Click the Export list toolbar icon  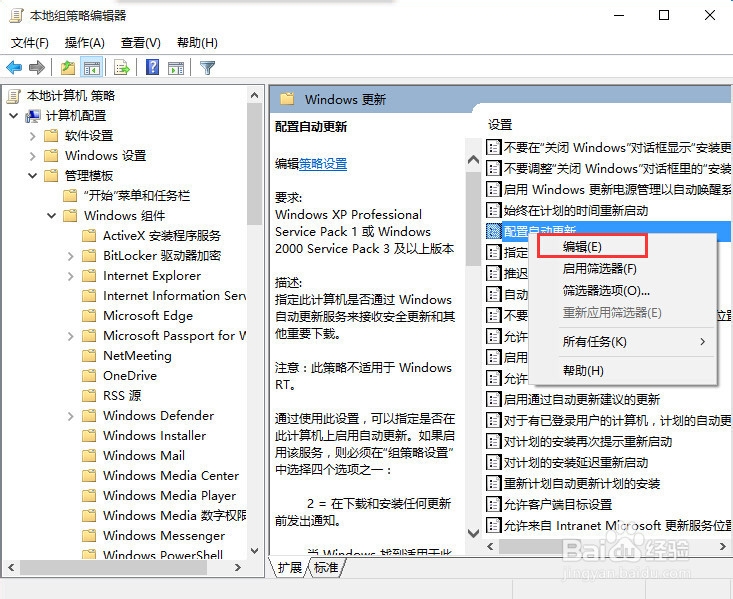(122, 68)
